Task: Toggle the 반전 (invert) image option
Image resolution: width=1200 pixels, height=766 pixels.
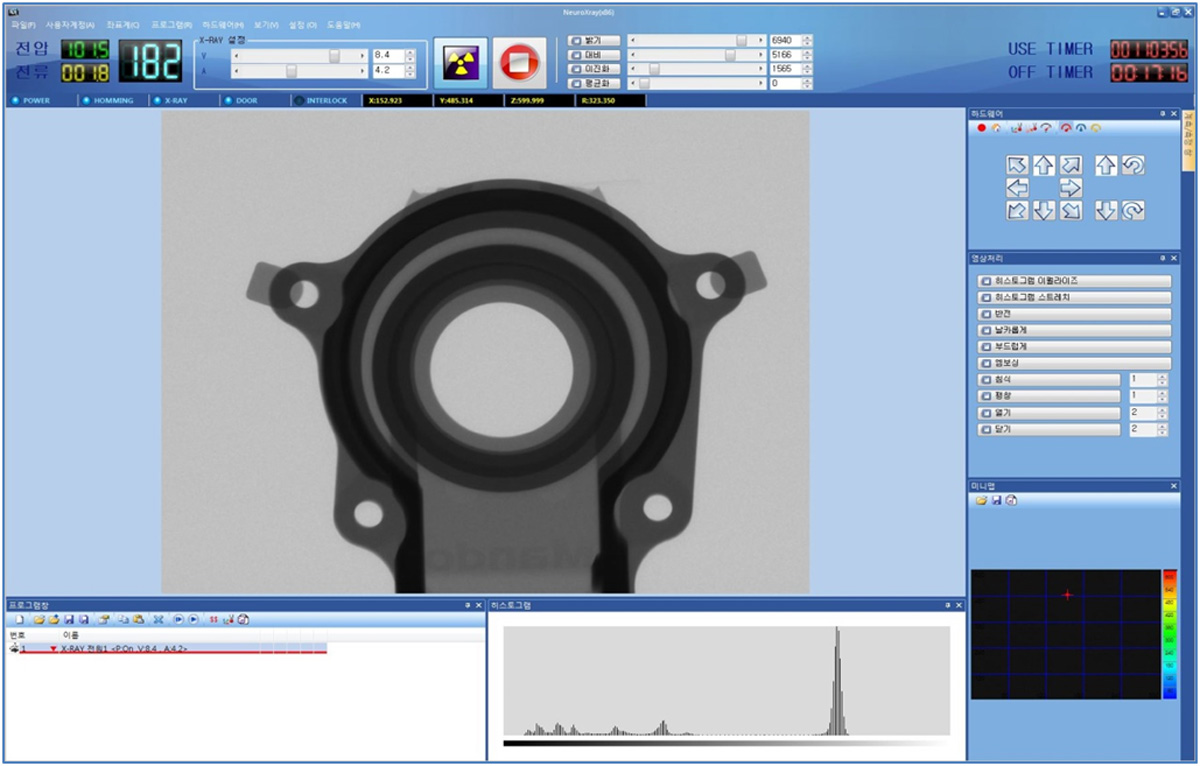Action: pos(1074,314)
